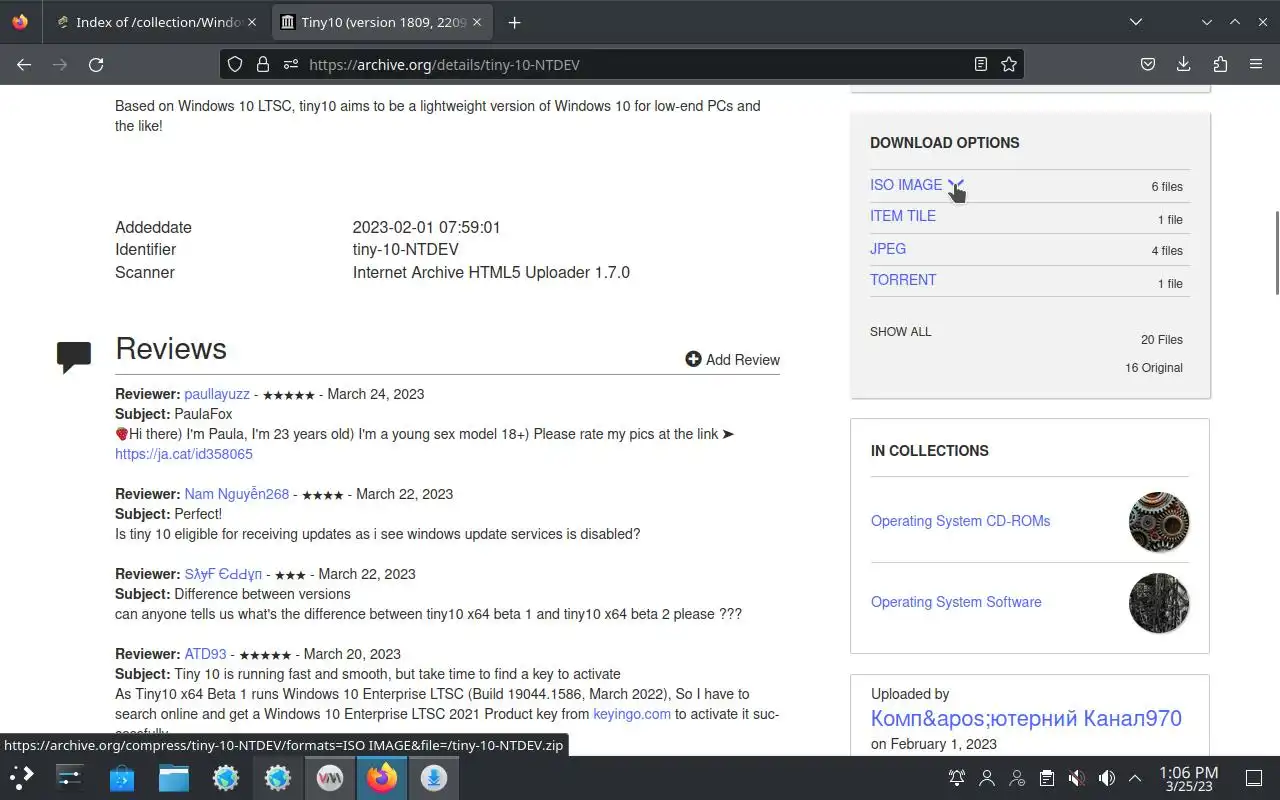This screenshot has width=1280, height=800.
Task: Show hidden system tray icons
Action: point(1135,778)
